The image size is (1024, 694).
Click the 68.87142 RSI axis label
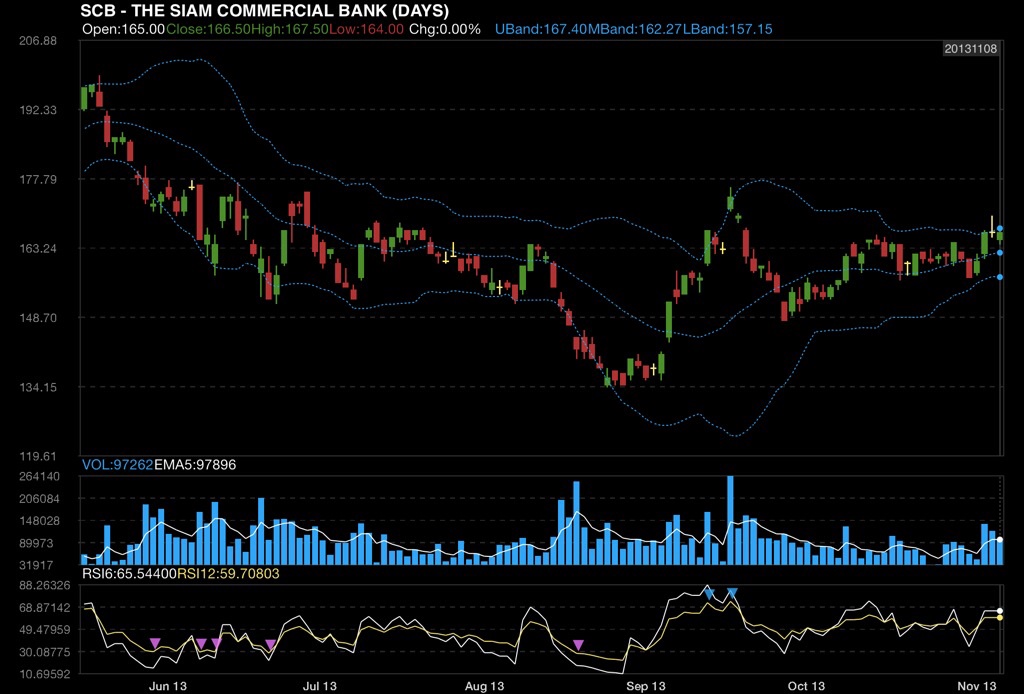point(44,608)
